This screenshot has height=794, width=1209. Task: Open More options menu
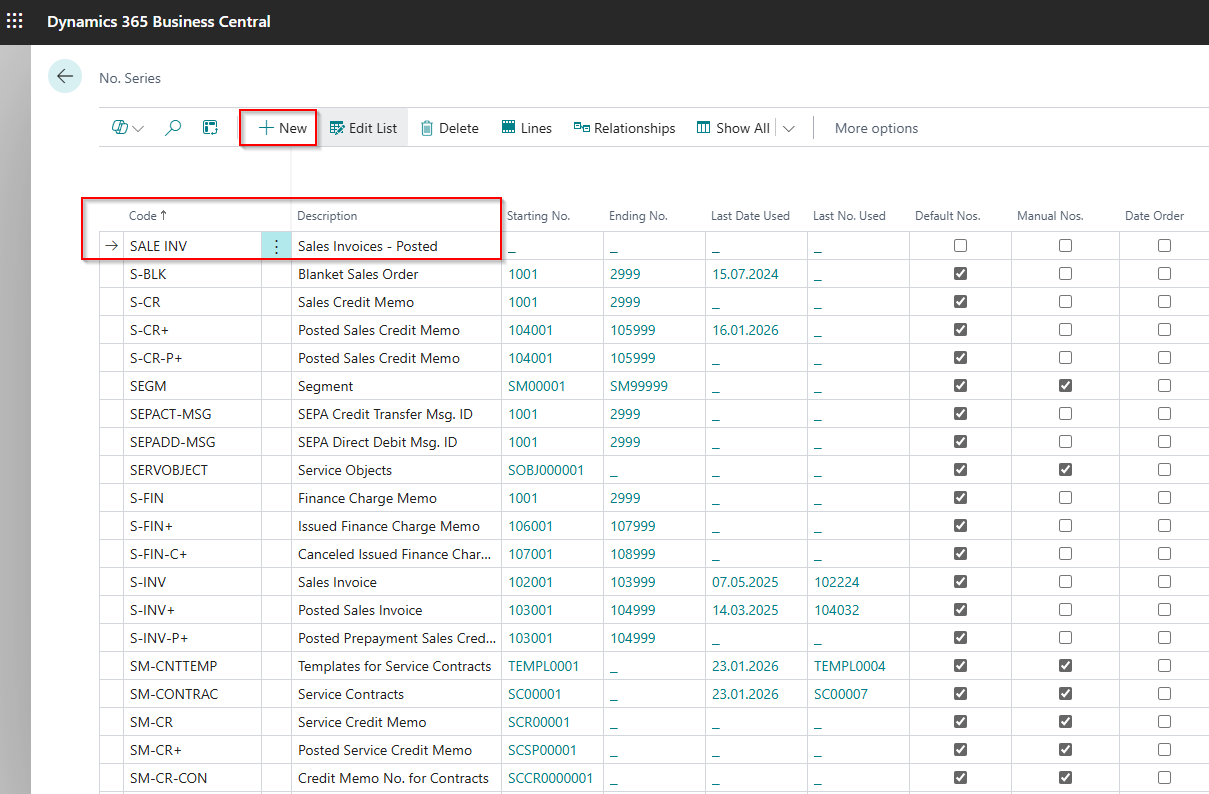pos(876,128)
